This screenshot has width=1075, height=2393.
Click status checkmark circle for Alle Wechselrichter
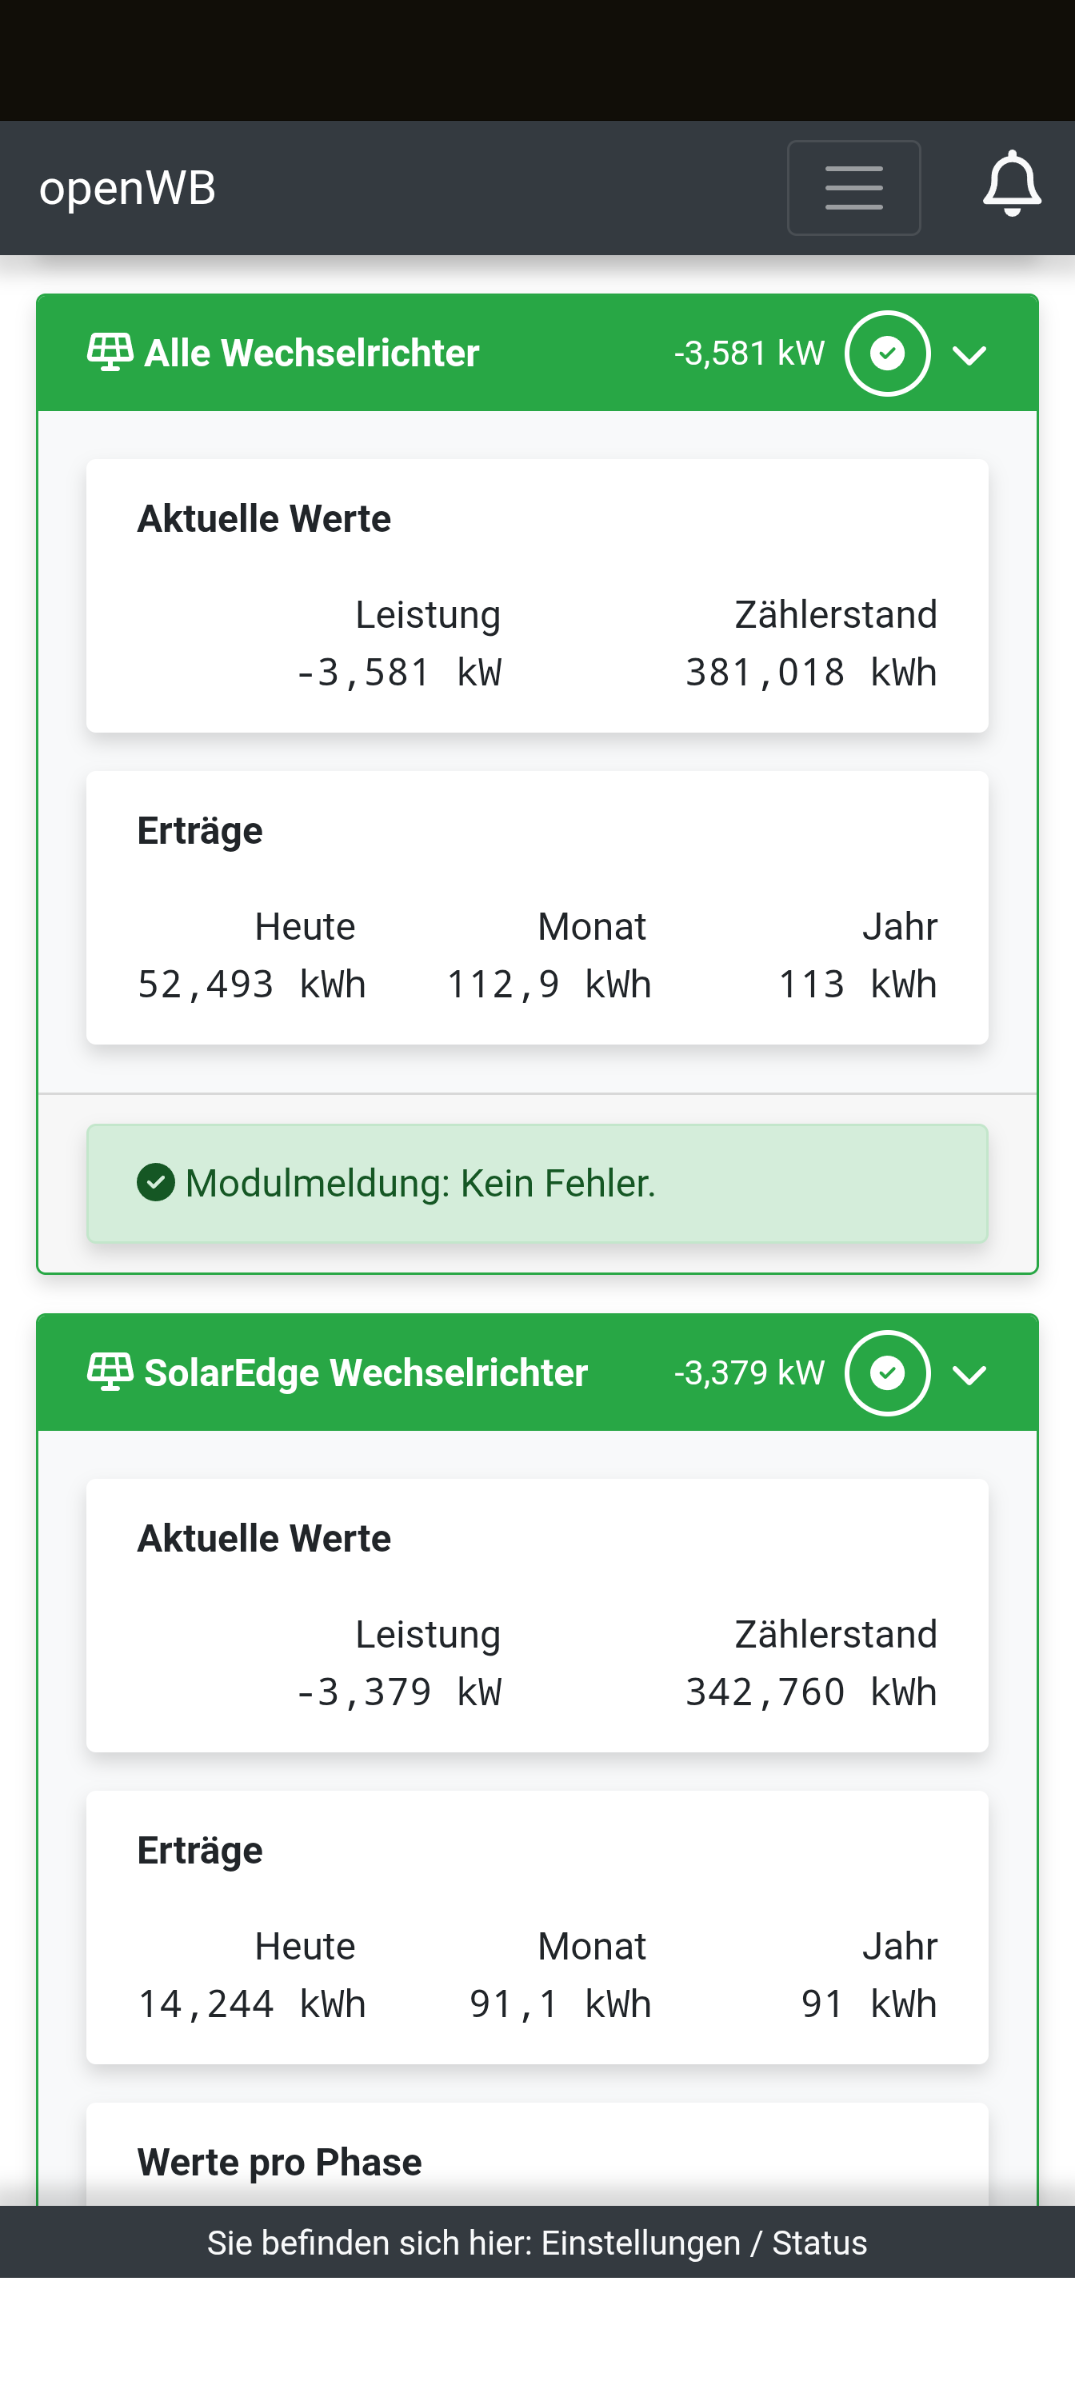tap(887, 353)
